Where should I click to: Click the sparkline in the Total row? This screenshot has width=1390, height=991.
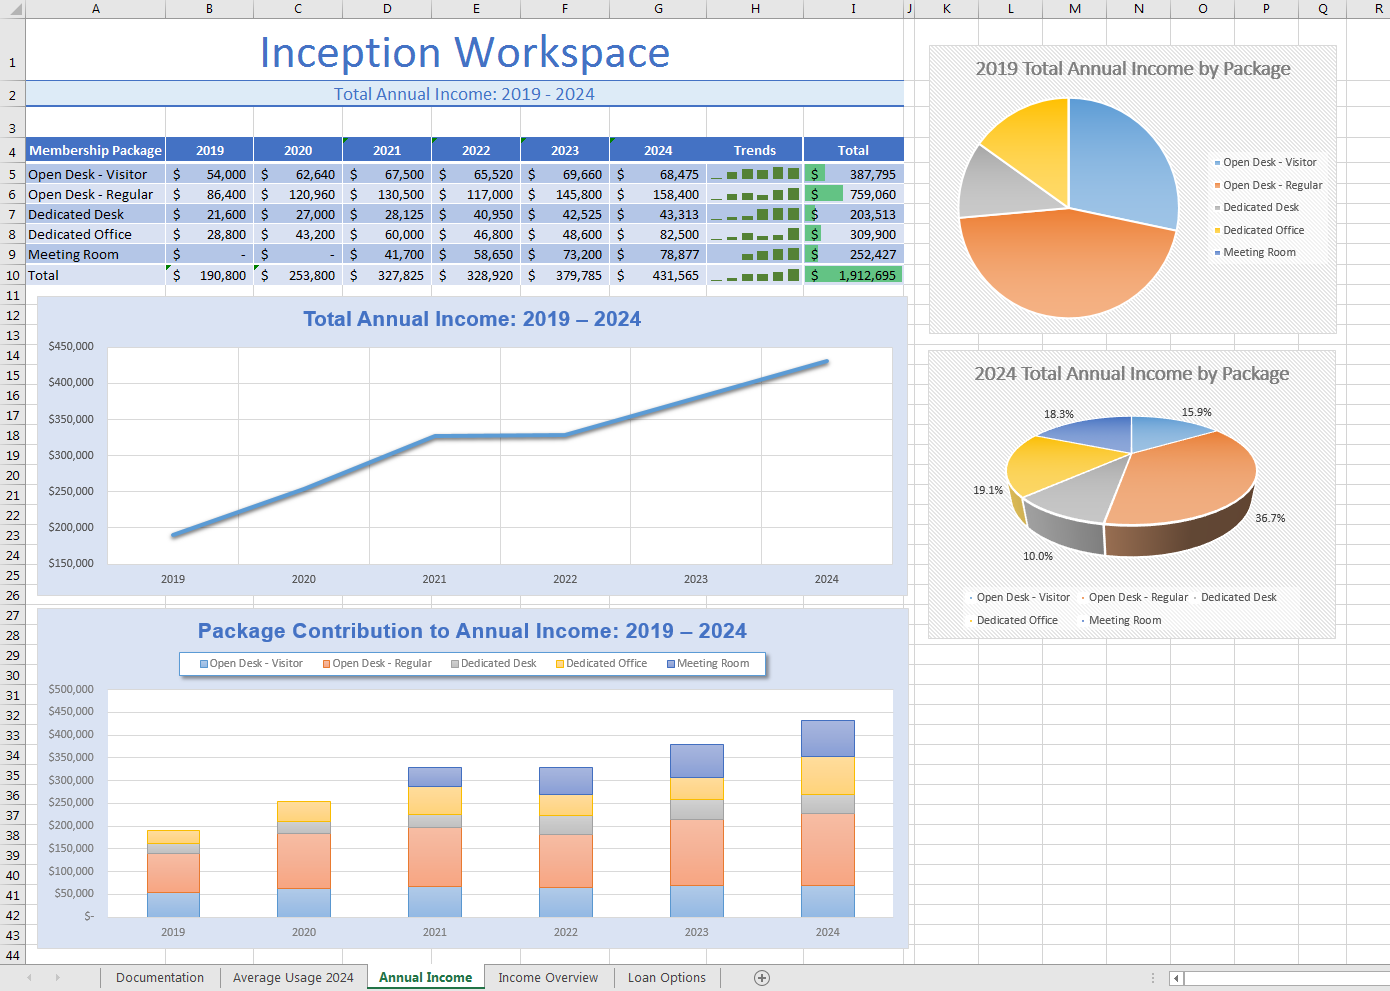pos(755,275)
